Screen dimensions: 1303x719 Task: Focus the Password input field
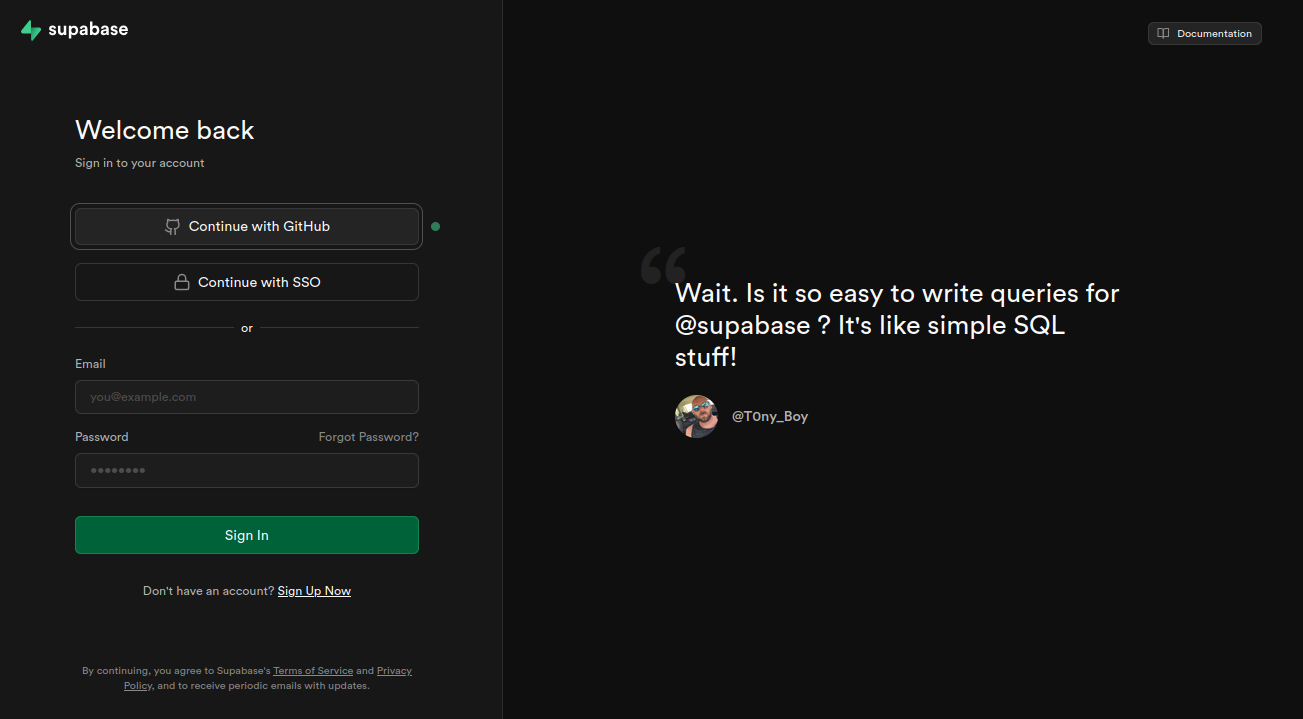247,470
